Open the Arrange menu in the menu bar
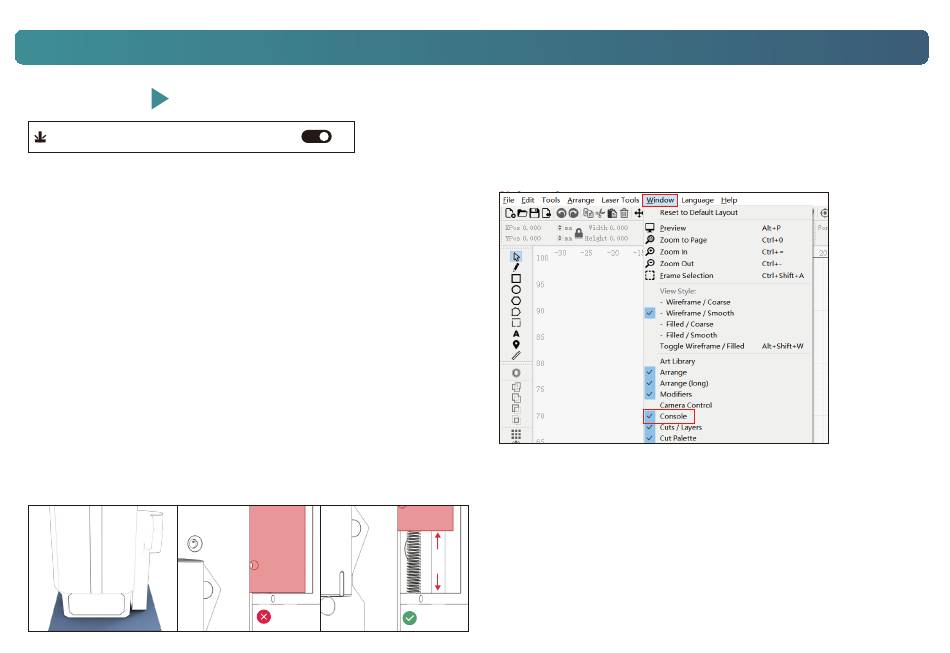This screenshot has width=950, height=653. coord(580,200)
